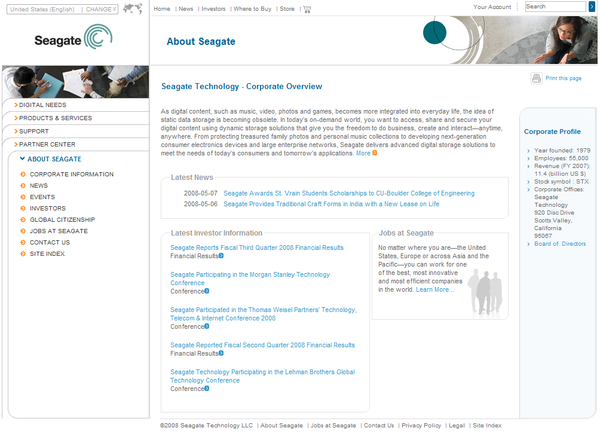This screenshot has width=600, height=434.
Task: Click footer Site Index link
Action: [487, 426]
